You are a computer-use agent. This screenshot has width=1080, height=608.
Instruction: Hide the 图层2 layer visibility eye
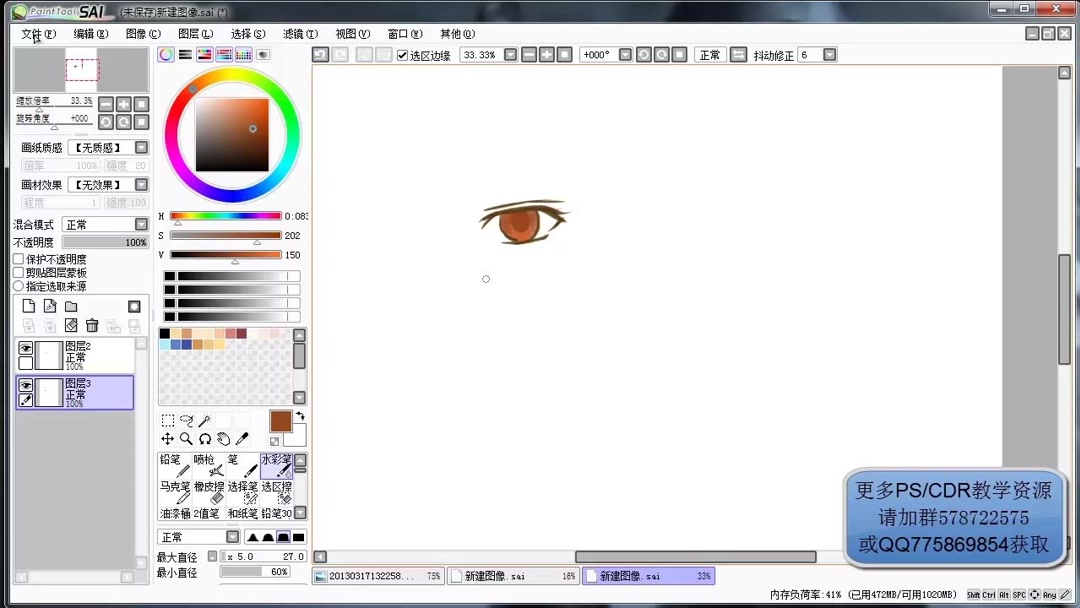25,347
